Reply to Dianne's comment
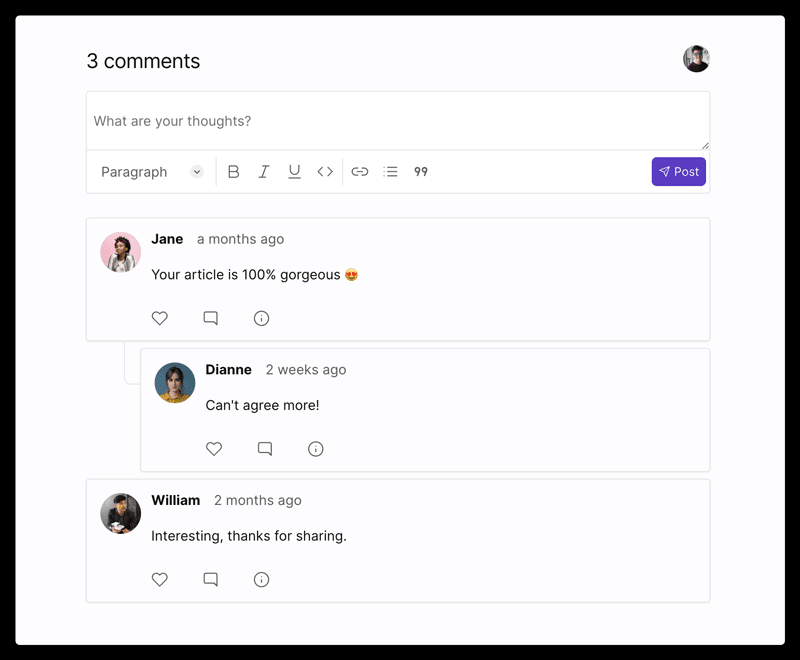Image resolution: width=800 pixels, height=660 pixels. point(265,449)
